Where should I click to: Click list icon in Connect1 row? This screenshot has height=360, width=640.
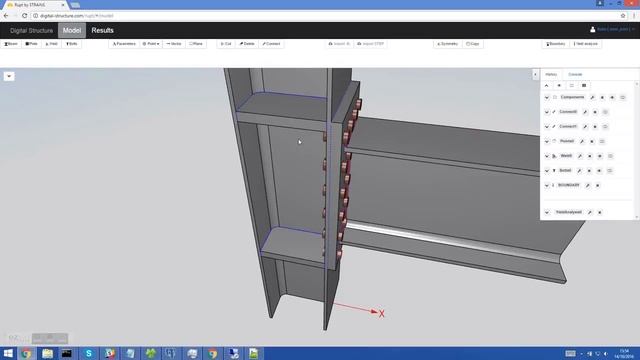coord(605,127)
